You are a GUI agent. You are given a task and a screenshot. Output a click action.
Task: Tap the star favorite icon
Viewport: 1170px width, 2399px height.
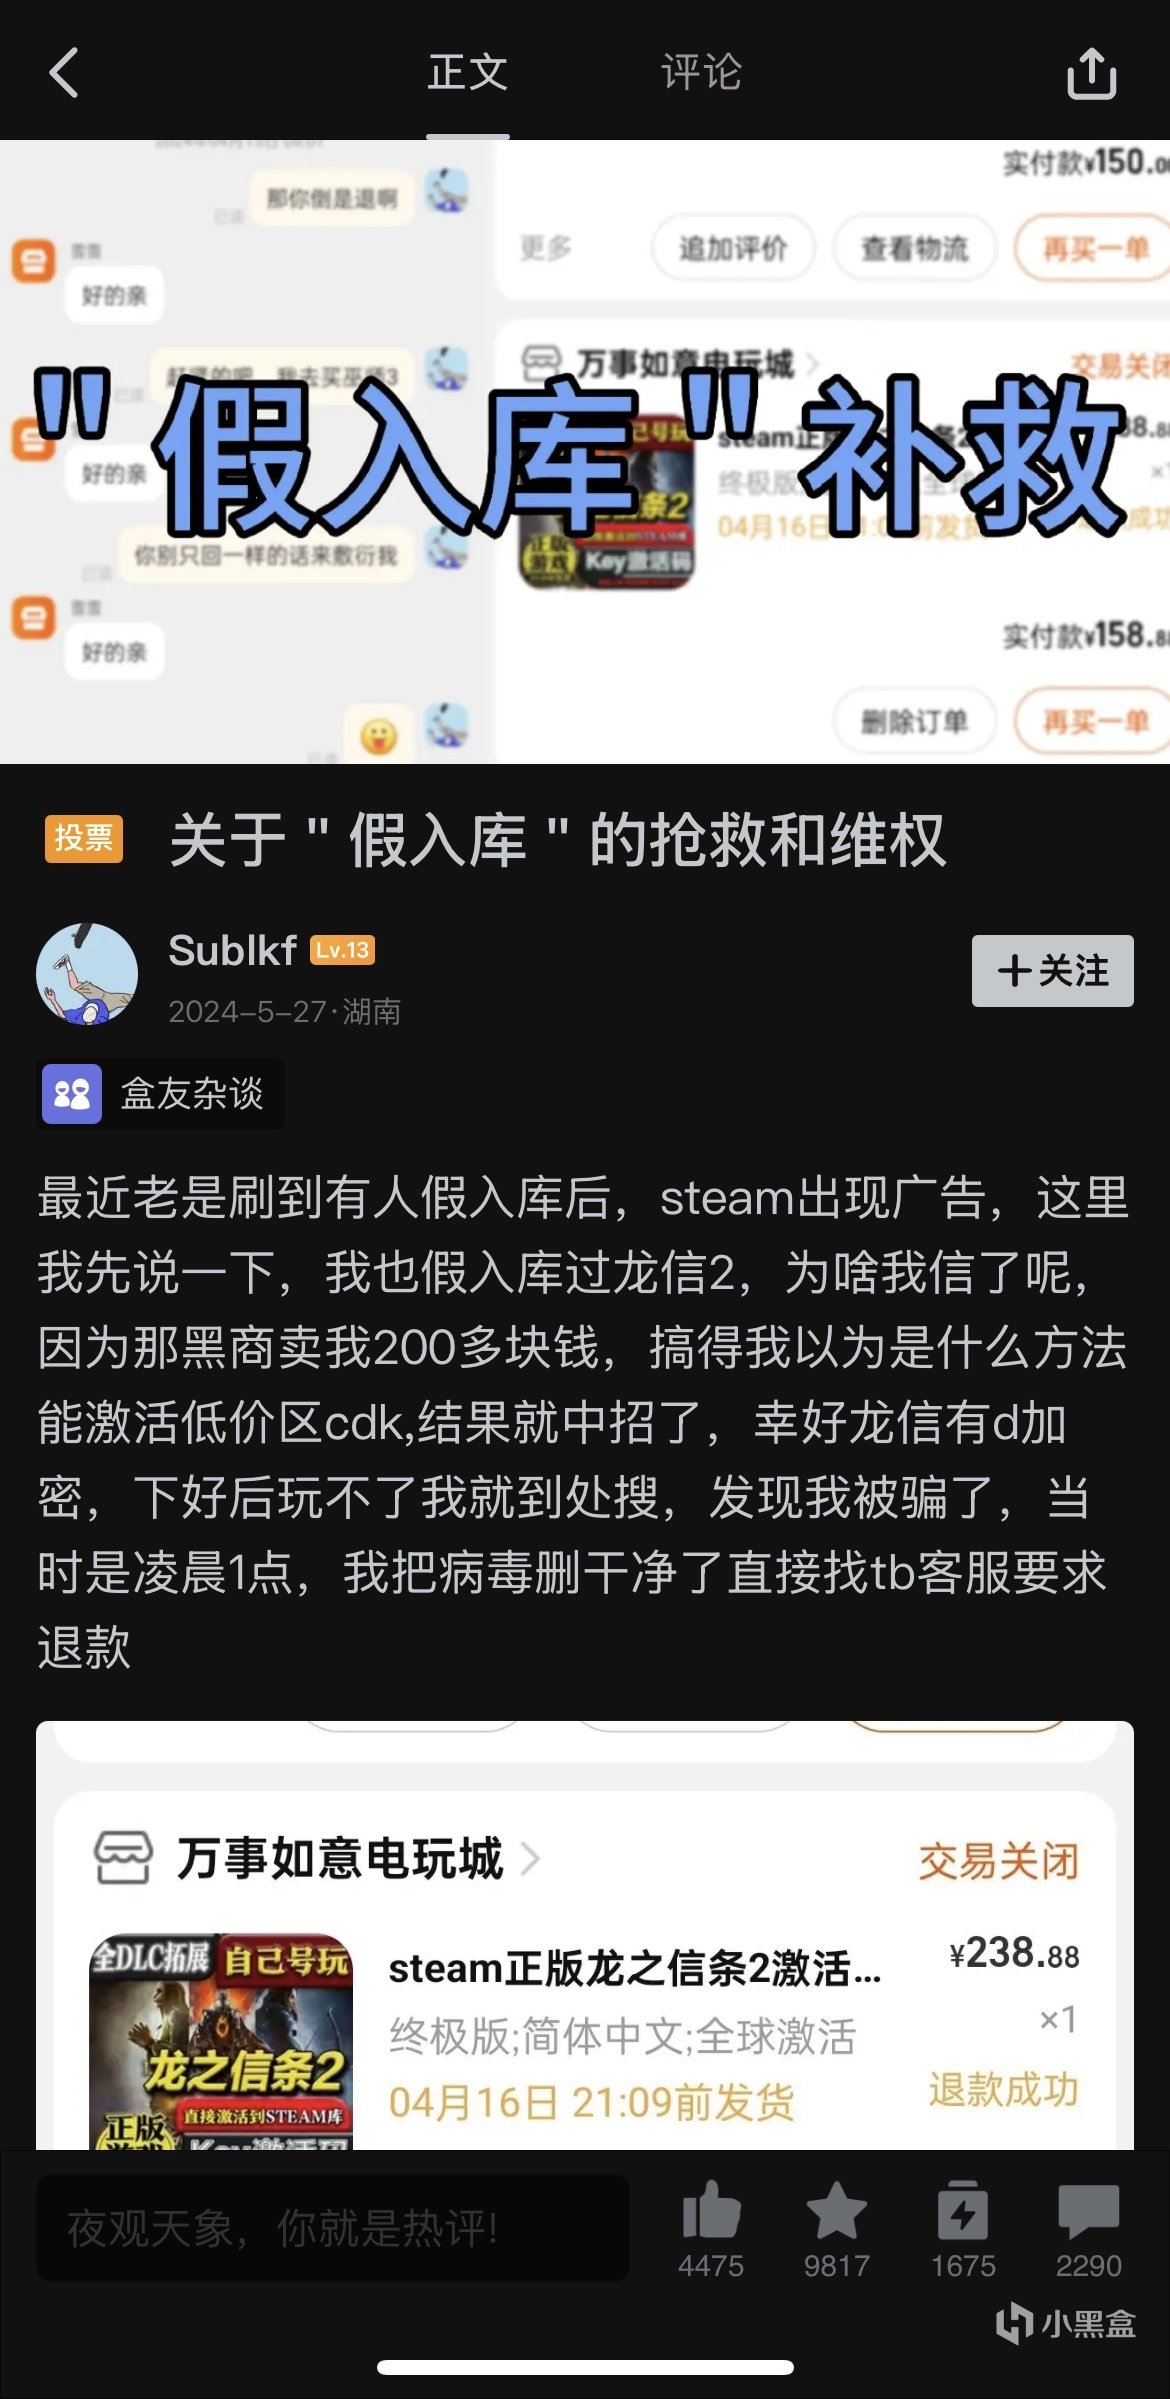(837, 2210)
